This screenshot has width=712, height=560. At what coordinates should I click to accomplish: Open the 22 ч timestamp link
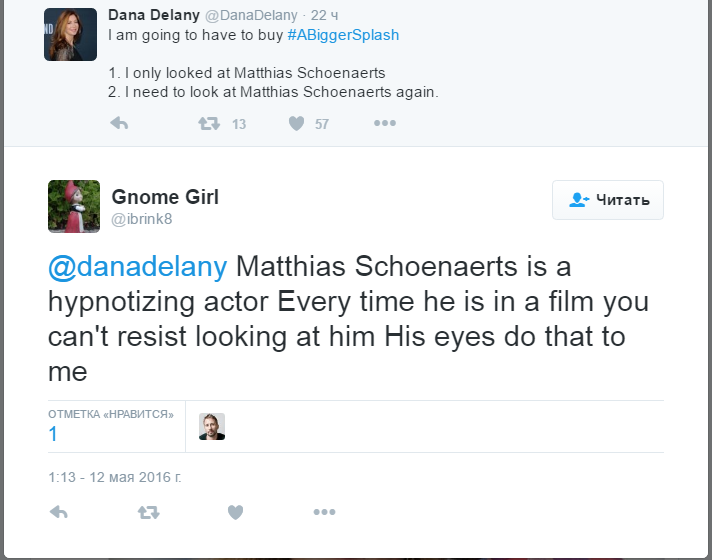[325, 14]
